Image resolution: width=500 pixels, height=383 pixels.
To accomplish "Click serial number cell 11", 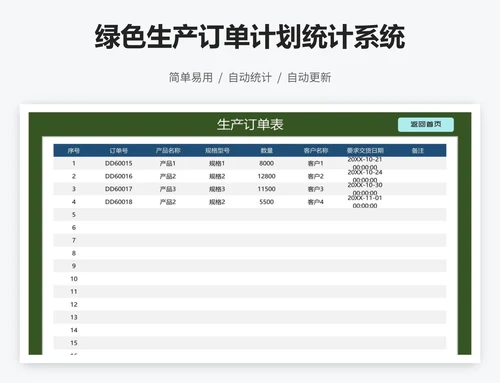I will coord(74,292).
